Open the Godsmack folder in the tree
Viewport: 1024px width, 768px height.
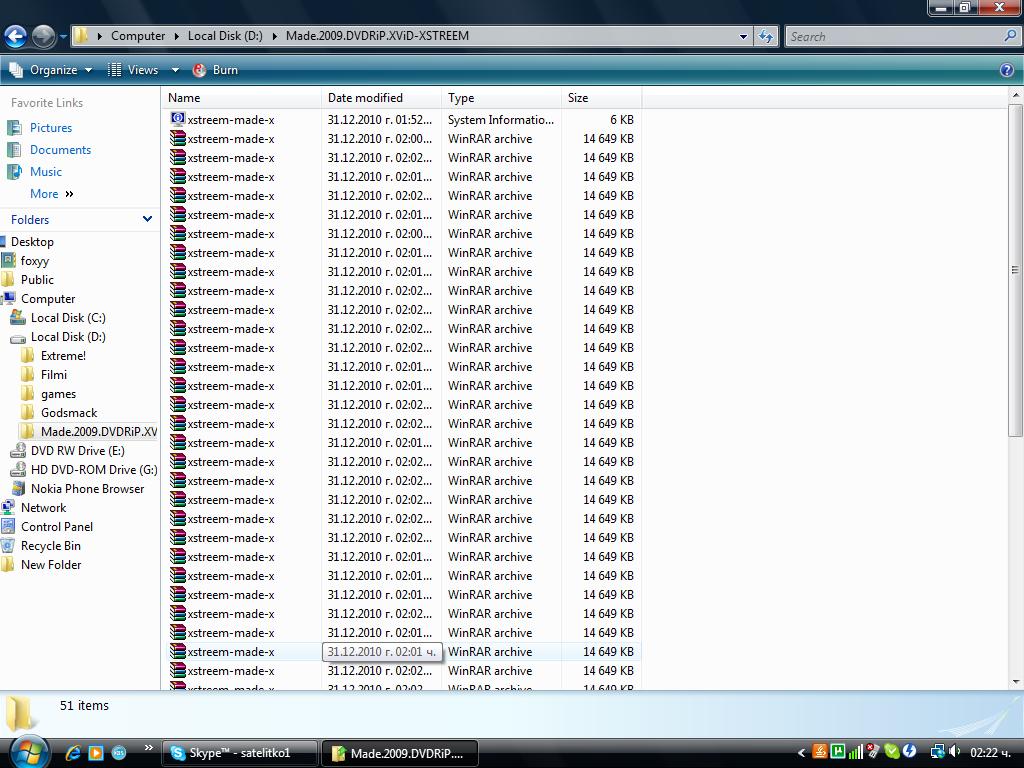[x=69, y=413]
